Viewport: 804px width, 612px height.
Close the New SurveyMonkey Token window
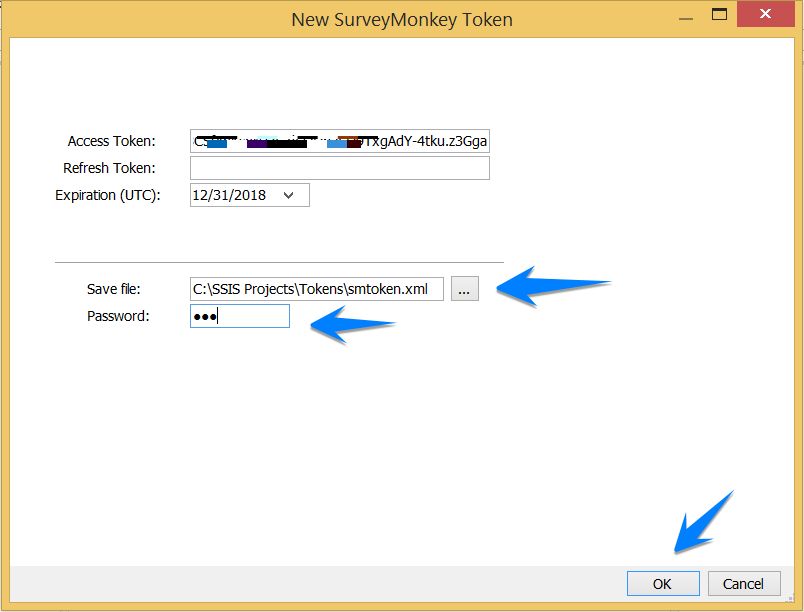765,14
